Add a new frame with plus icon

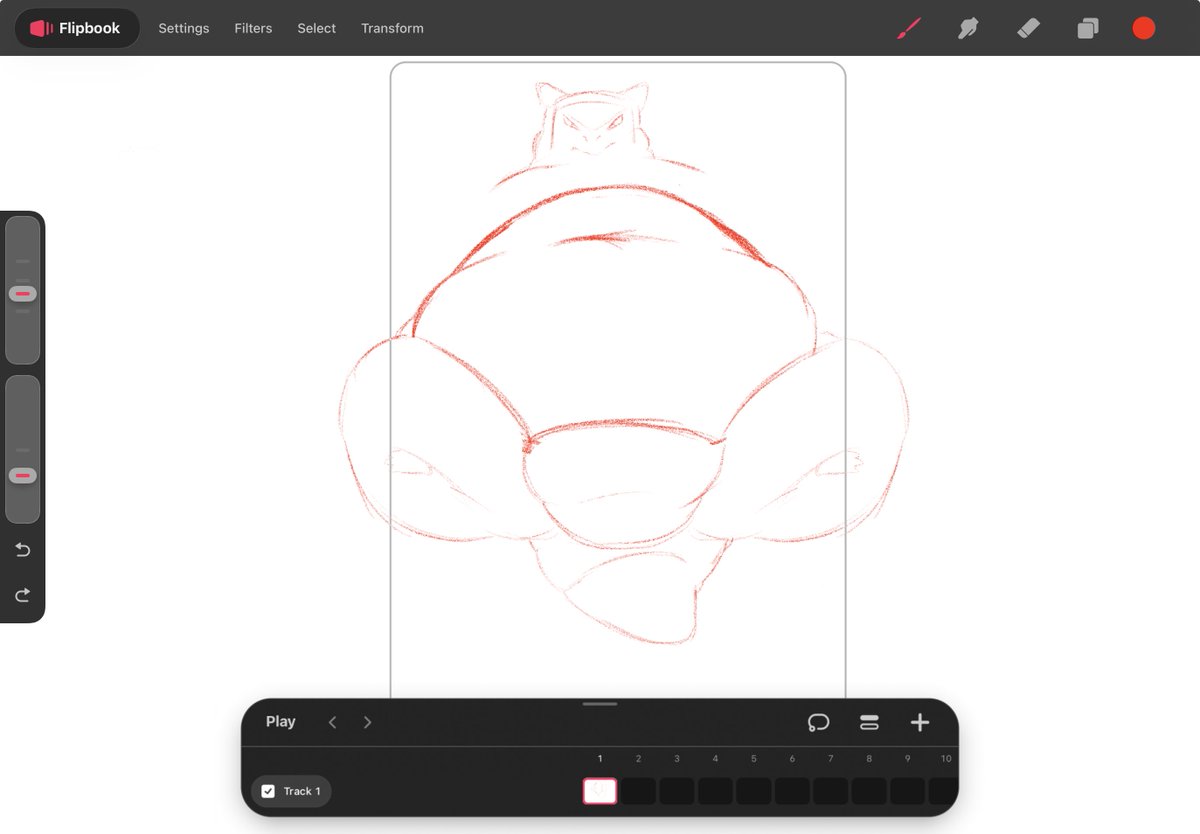click(x=920, y=722)
